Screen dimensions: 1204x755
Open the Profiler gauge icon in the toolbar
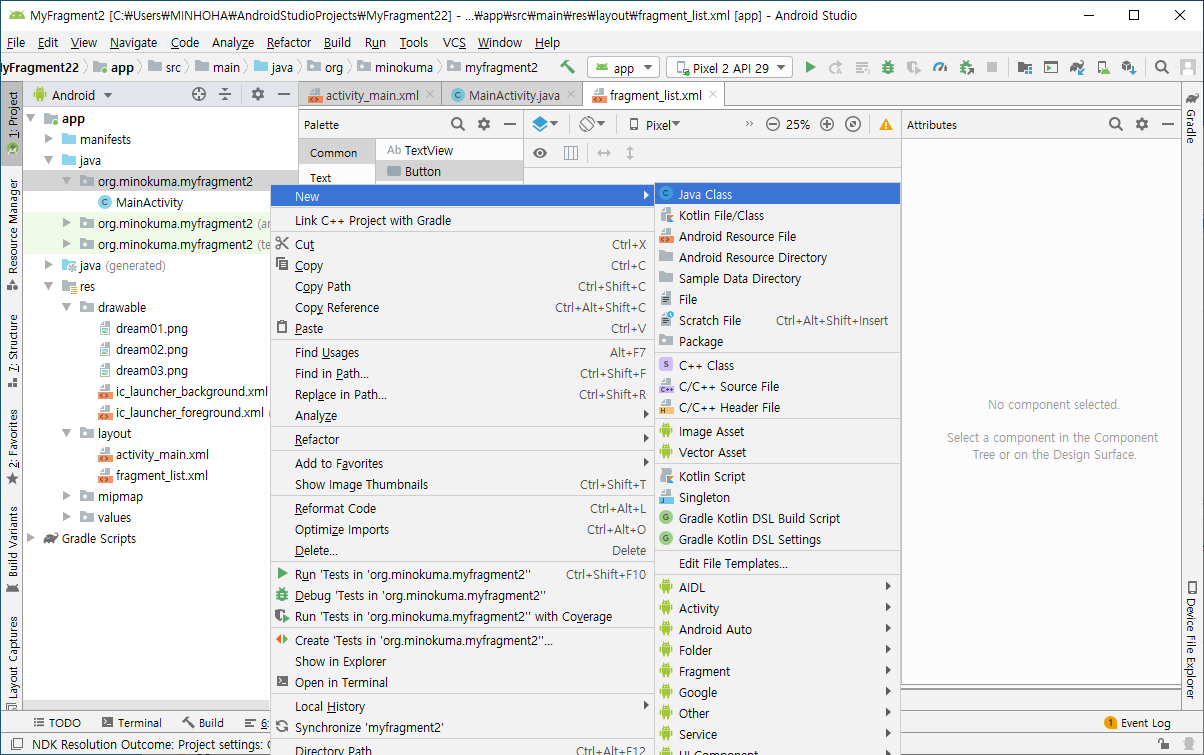point(940,67)
